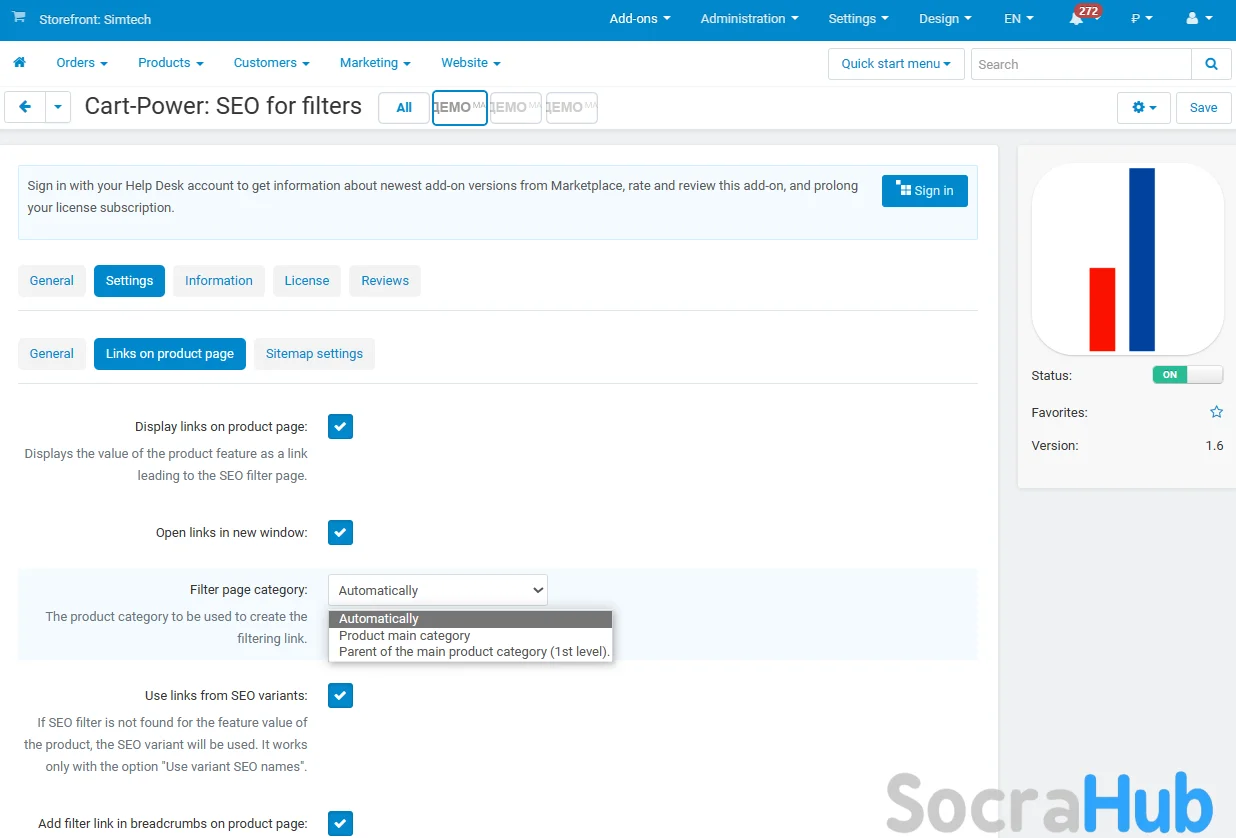Focus the Search input field
Image resolution: width=1236 pixels, height=838 pixels.
point(1080,64)
